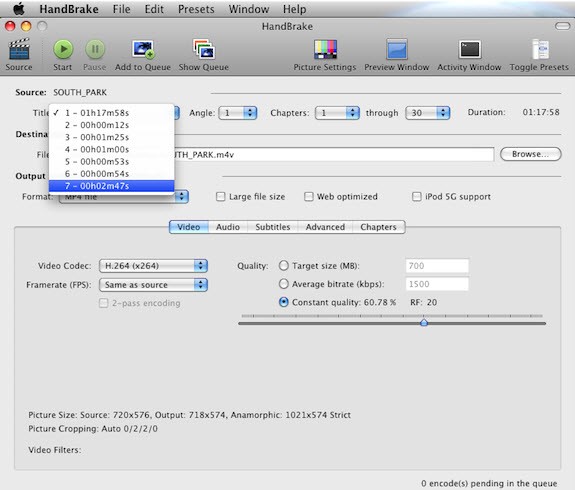Tick the 2-pass encoding checkbox
Viewport: 575px width, 490px height.
(x=103, y=303)
